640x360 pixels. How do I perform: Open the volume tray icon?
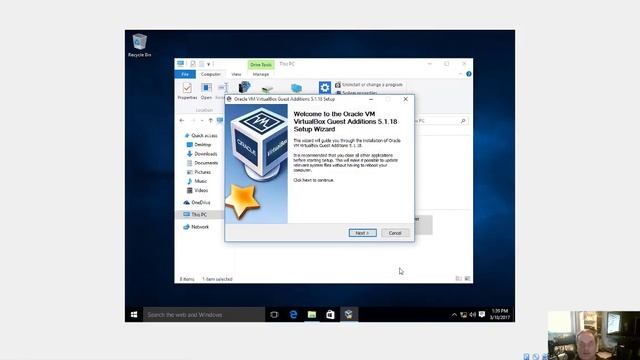[473, 315]
